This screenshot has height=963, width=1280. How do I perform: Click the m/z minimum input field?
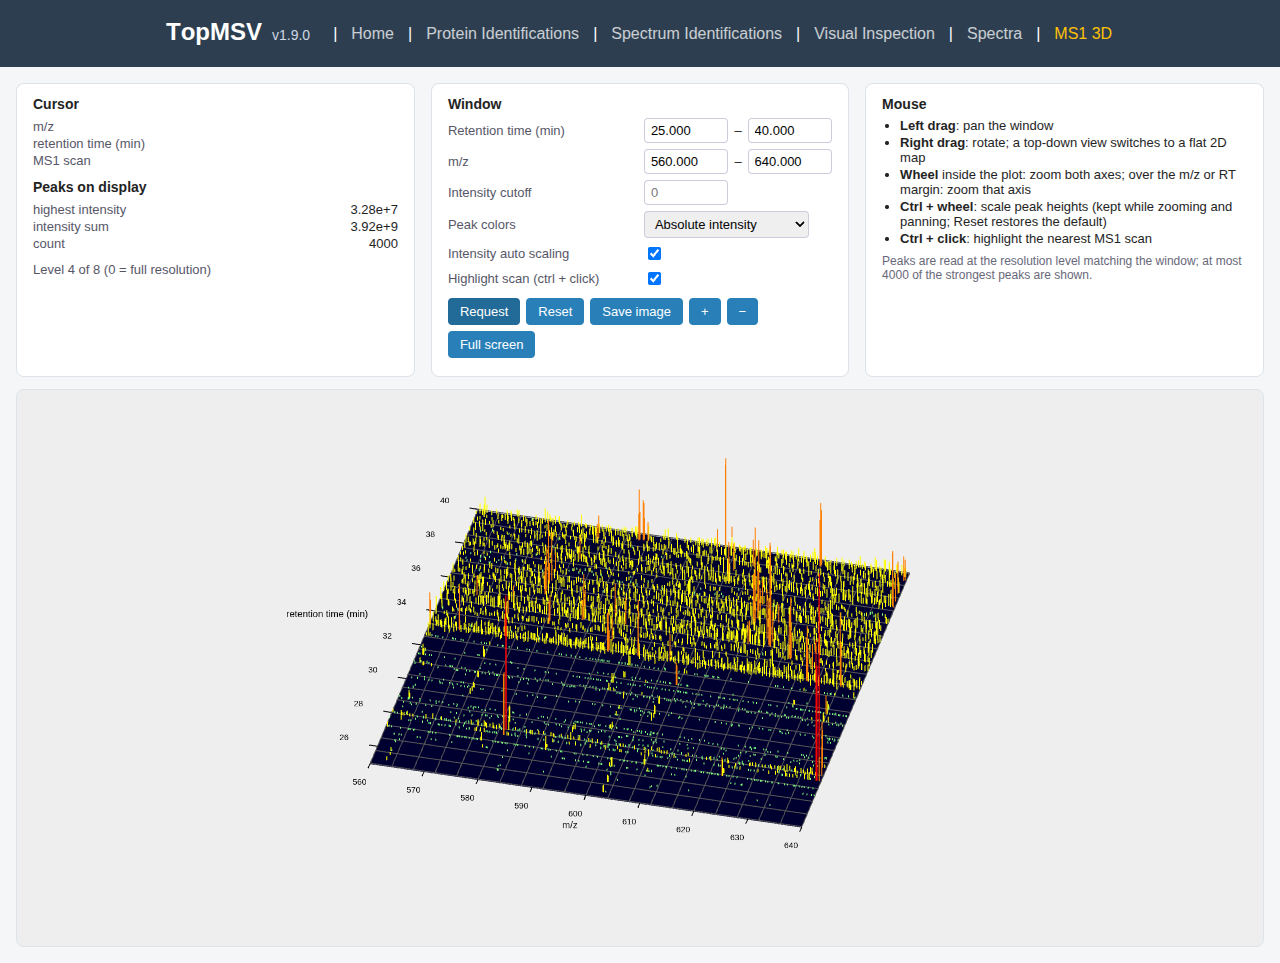pos(686,162)
